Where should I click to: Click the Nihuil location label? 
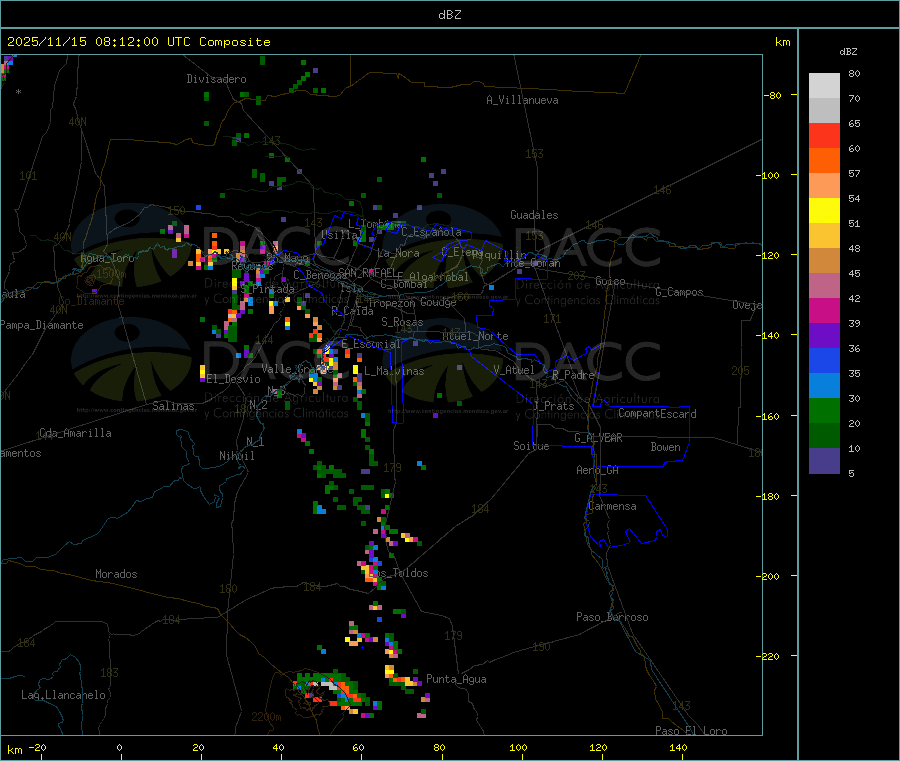(x=236, y=456)
